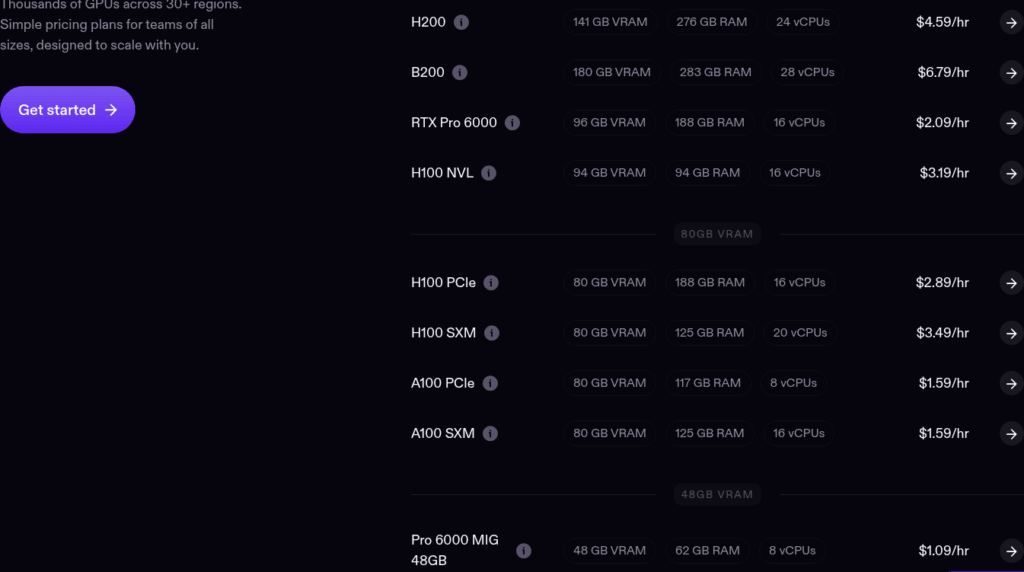Click the $2.89/hr price

coord(942,283)
